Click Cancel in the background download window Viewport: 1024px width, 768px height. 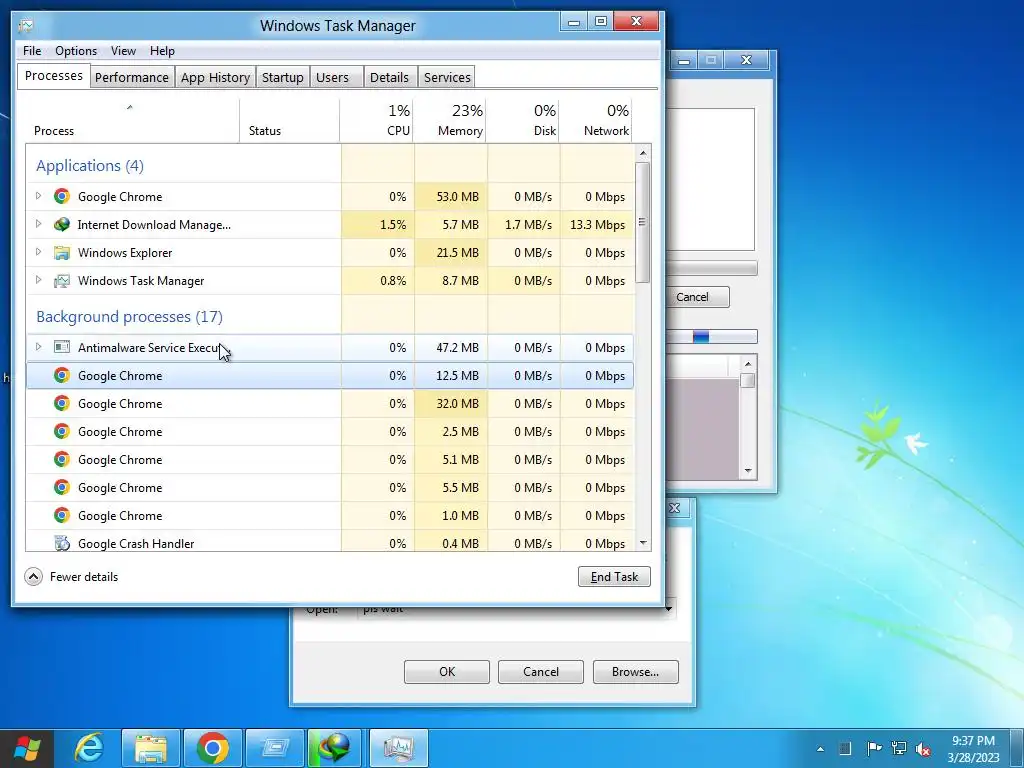(x=696, y=297)
